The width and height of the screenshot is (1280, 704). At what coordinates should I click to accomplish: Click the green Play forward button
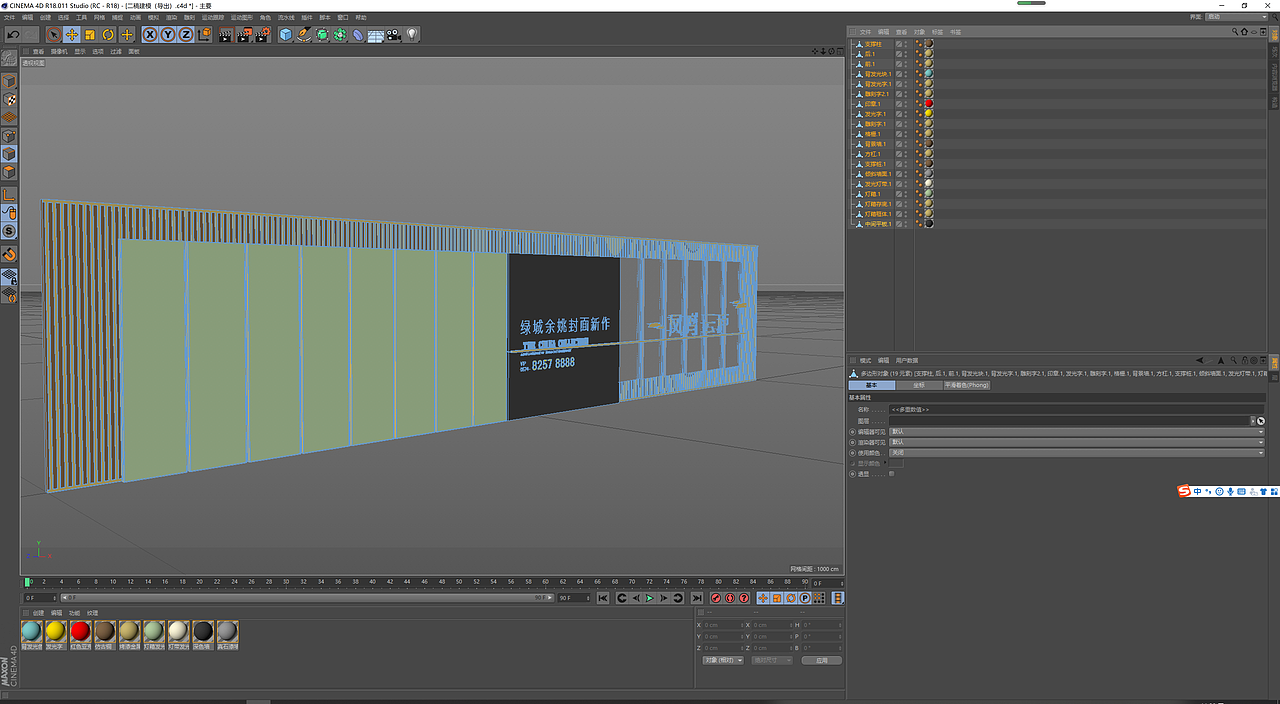[650, 598]
